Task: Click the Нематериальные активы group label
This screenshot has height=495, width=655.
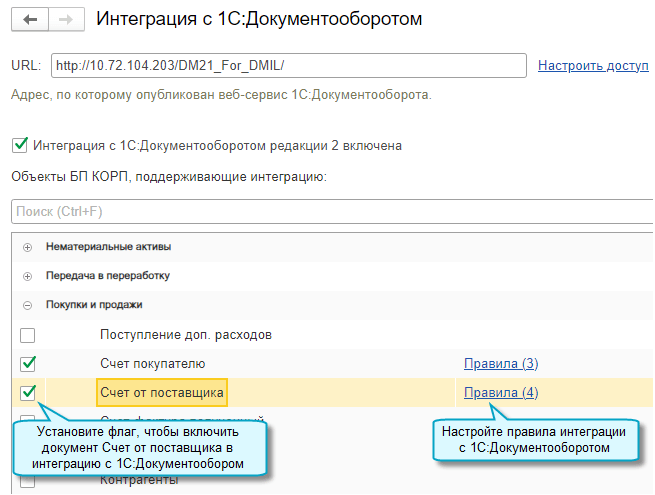Action: 109,247
